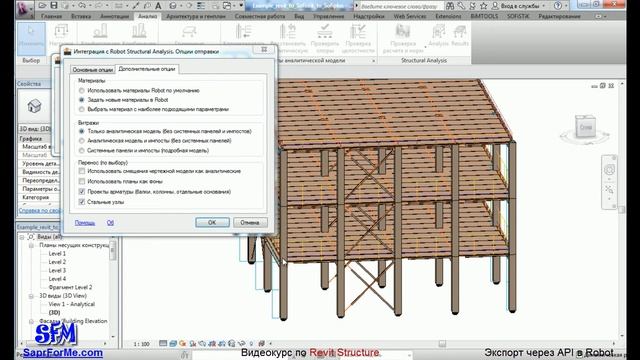Enable use drawing model offsets as analytical checkbox
Screen dimensions: 640x360
point(82,171)
